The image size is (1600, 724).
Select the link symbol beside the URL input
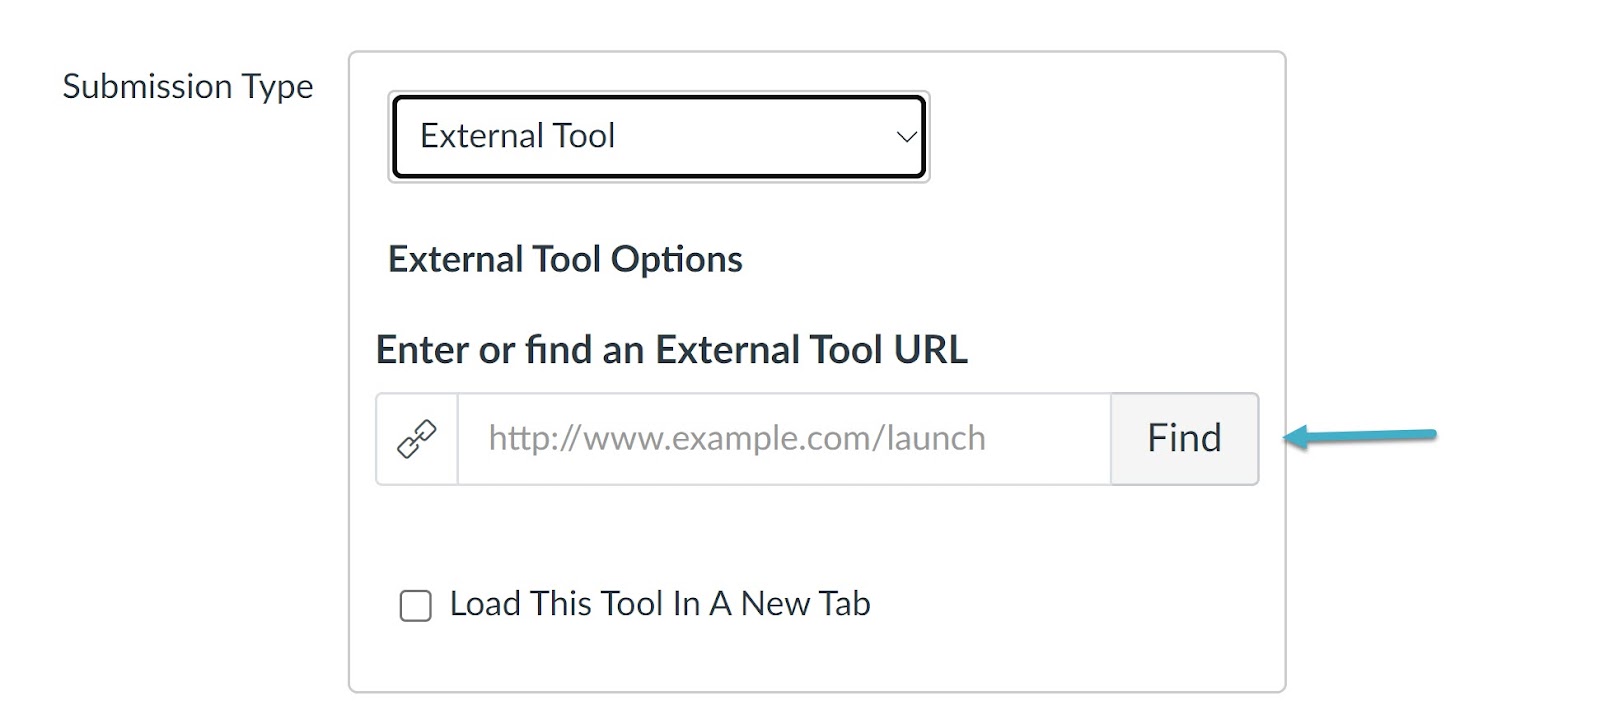pyautogui.click(x=416, y=438)
